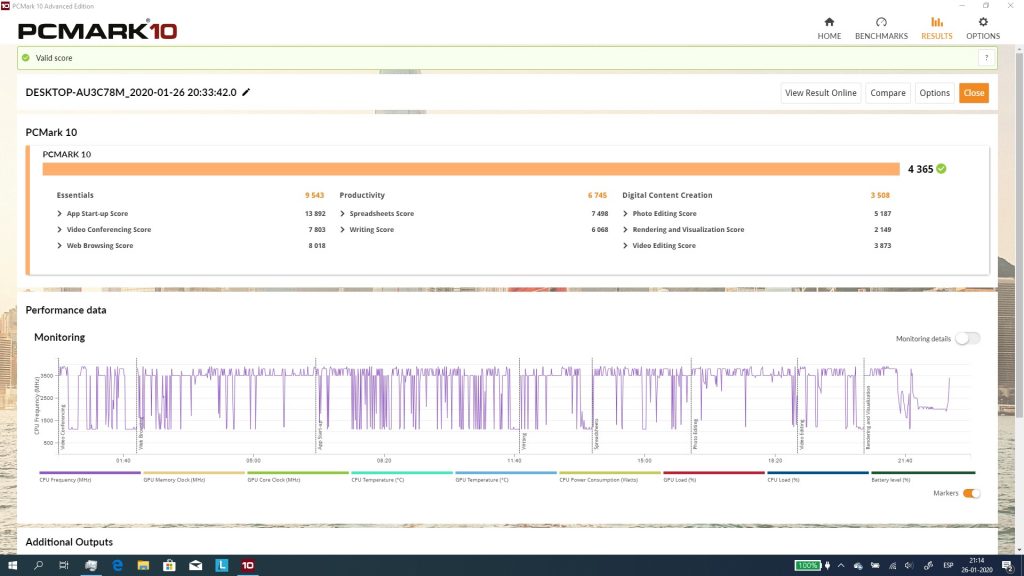
Task: Open File Explorer from the taskbar
Action: pyautogui.click(x=144, y=566)
